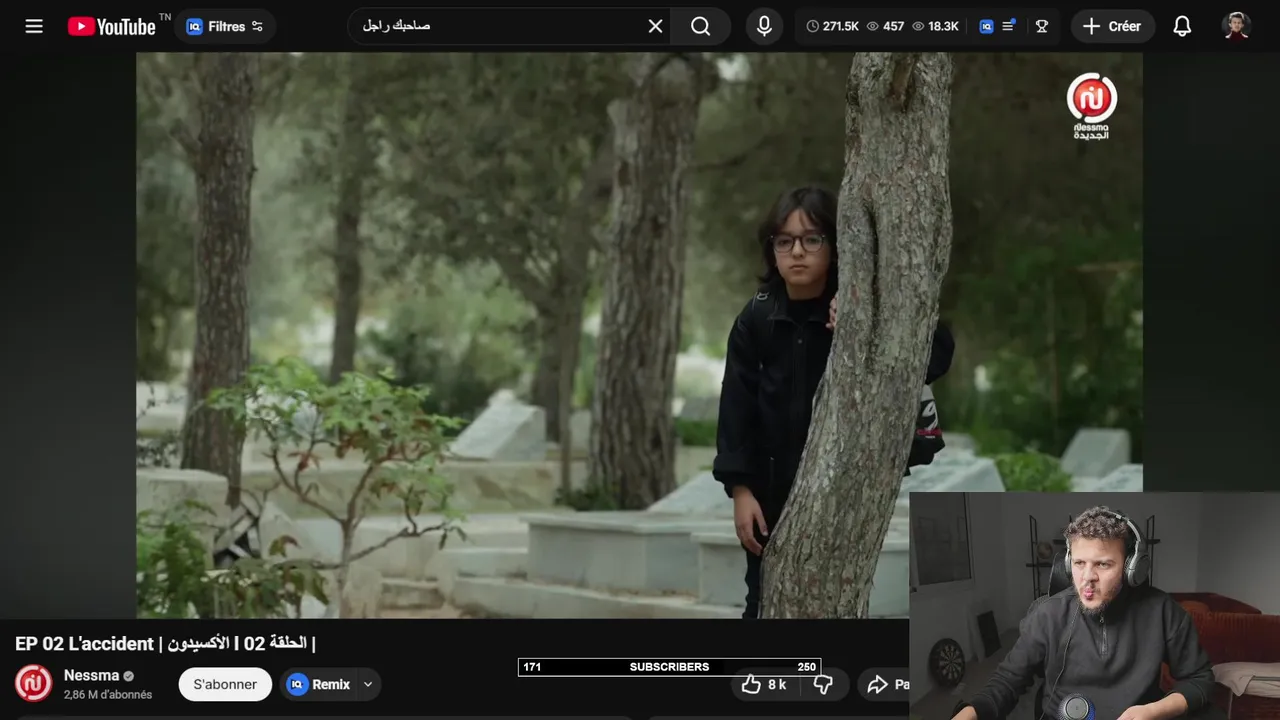The width and height of the screenshot is (1280, 720).
Task: Open the vidIQ toolbar logo icon
Action: click(x=987, y=26)
